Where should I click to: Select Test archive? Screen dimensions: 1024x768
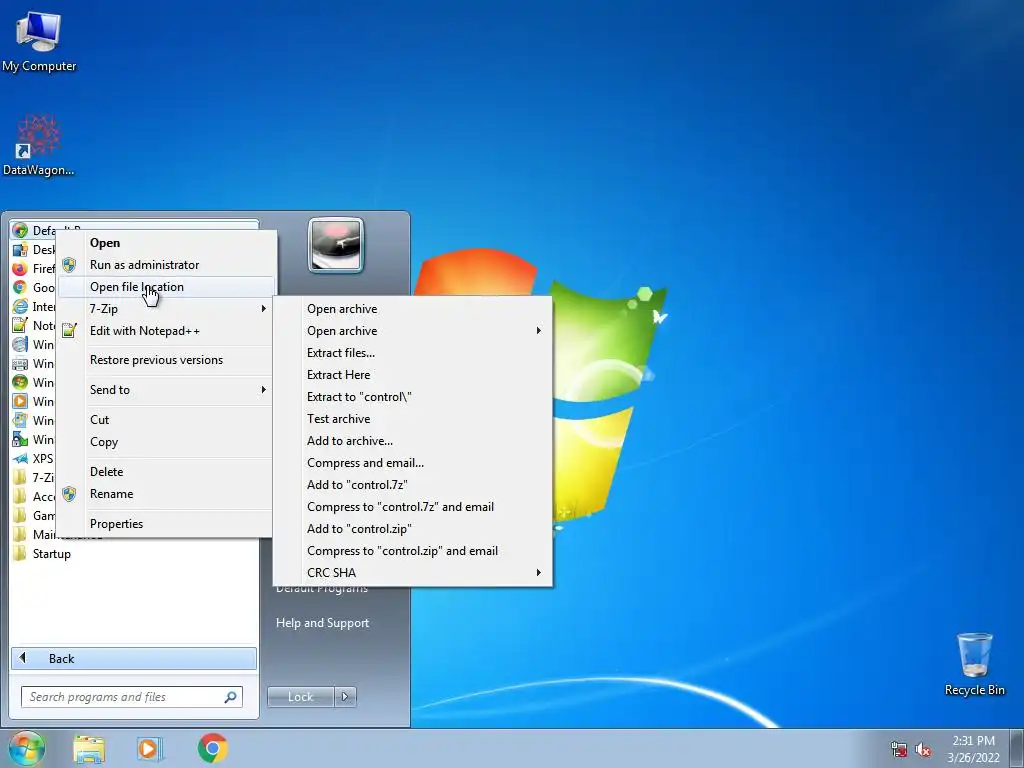[413, 419]
